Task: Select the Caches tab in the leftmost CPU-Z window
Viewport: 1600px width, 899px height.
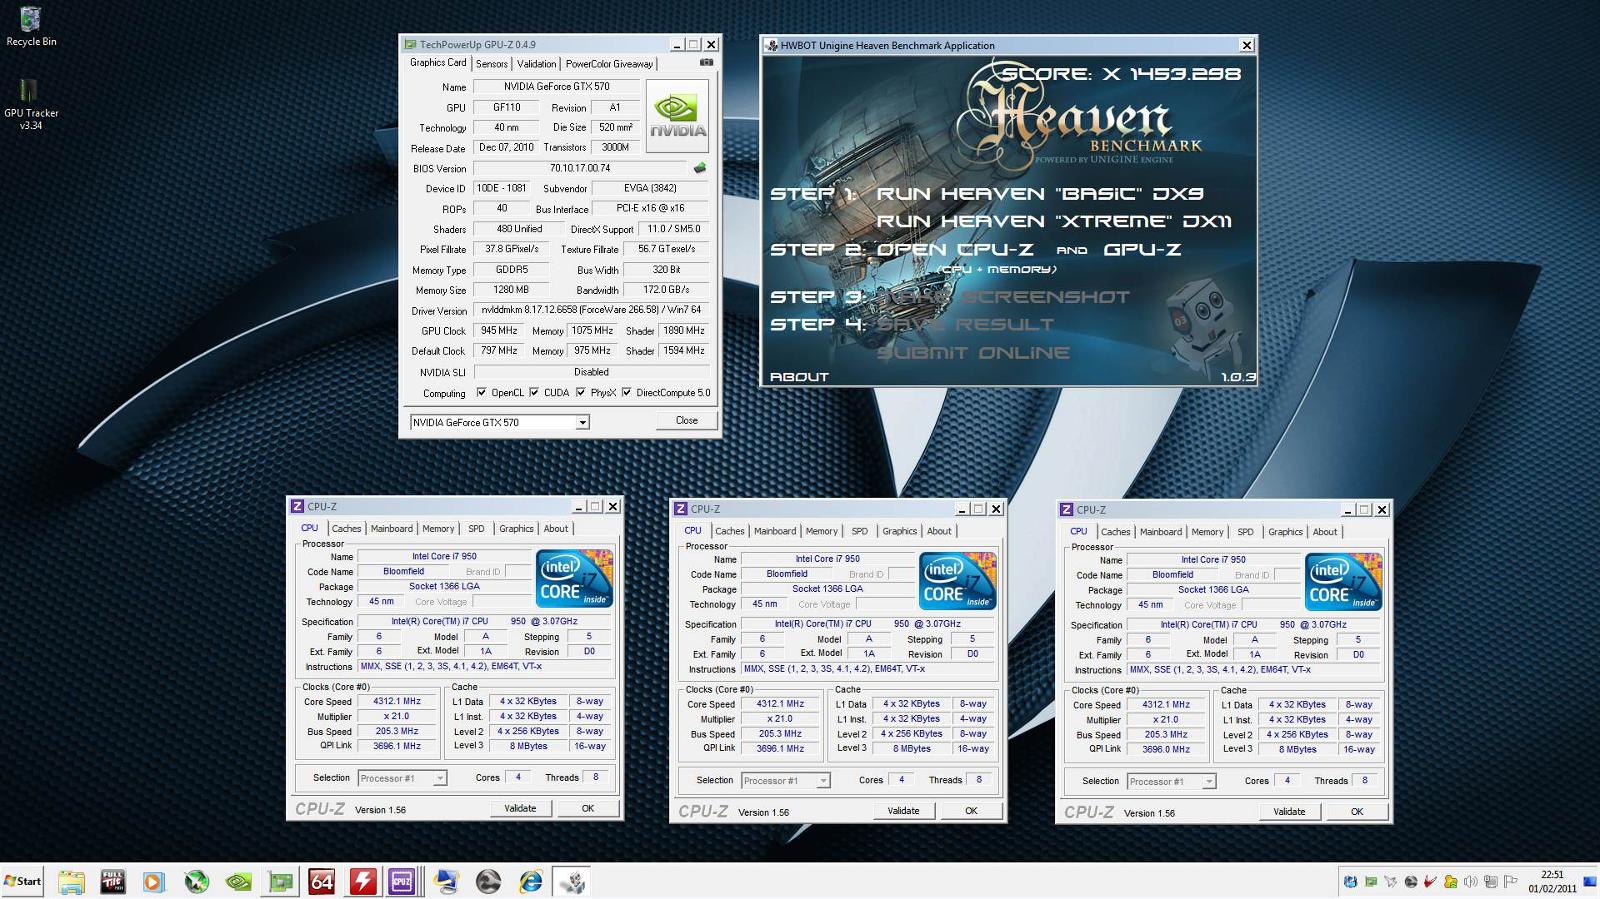Action: point(346,528)
